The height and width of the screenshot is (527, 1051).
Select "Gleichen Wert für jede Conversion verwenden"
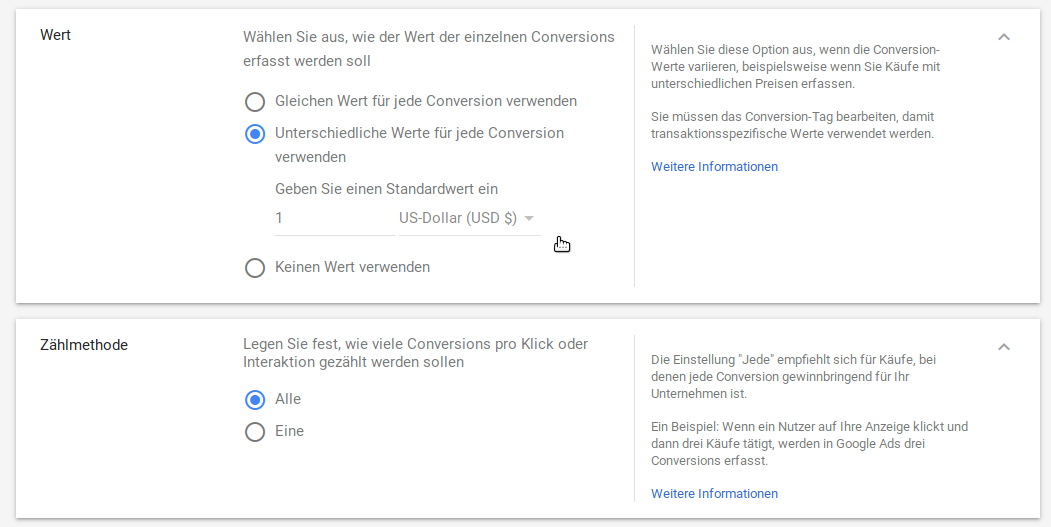tap(256, 102)
